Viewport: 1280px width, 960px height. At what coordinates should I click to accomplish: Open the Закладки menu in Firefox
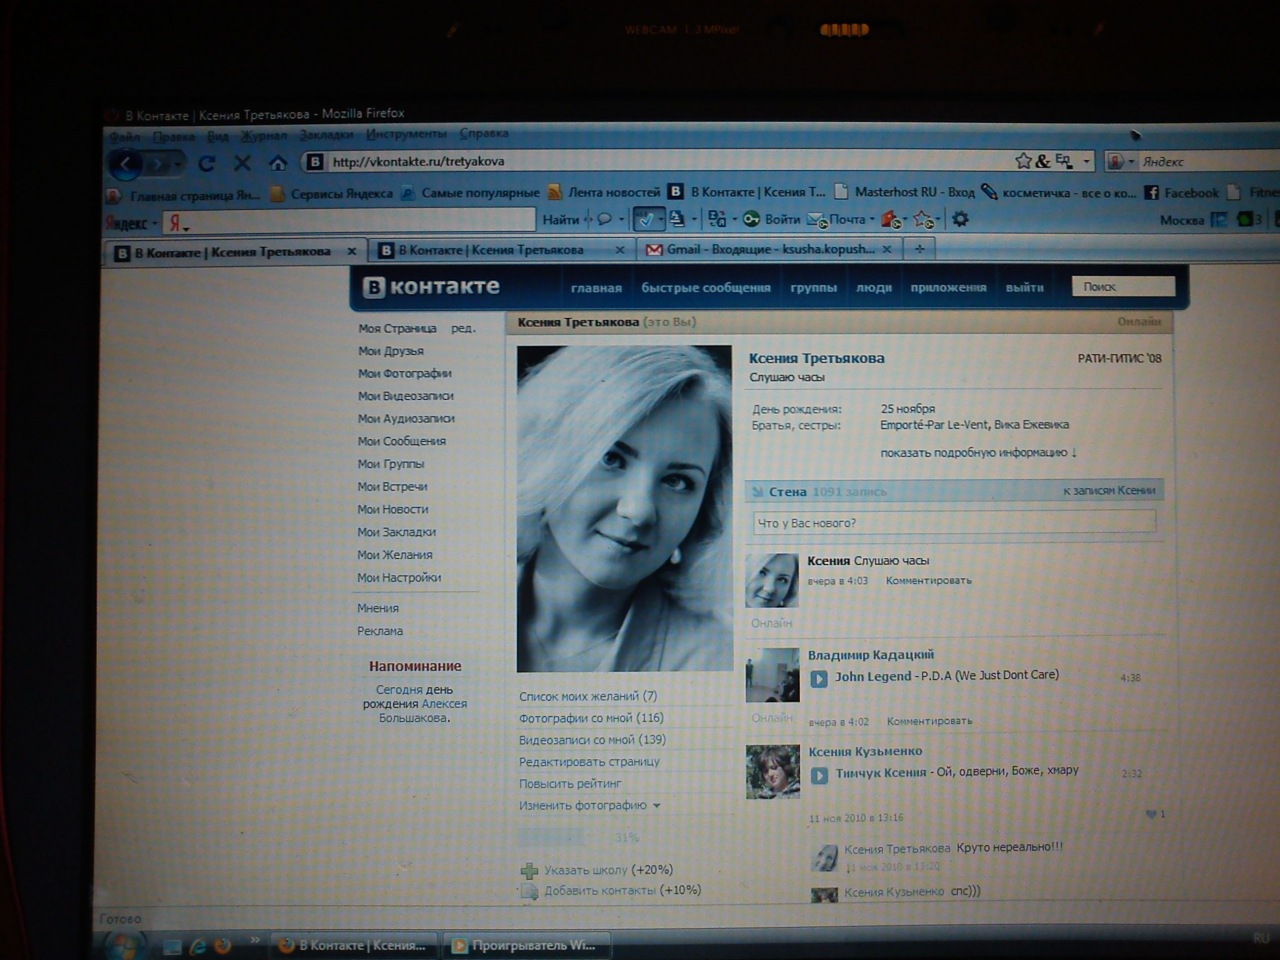[326, 135]
